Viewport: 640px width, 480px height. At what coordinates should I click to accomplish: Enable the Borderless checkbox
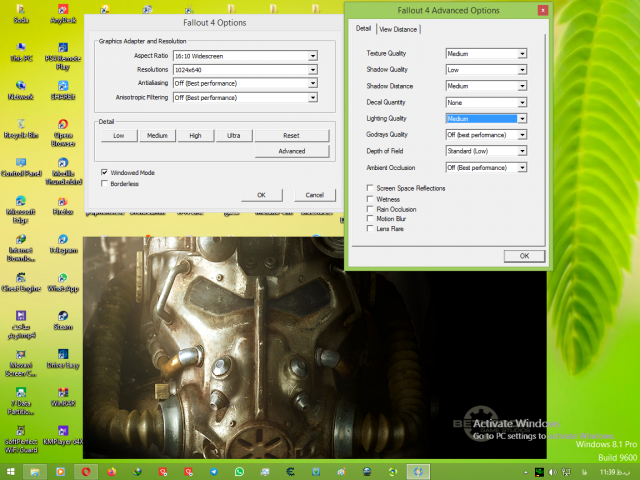point(105,184)
